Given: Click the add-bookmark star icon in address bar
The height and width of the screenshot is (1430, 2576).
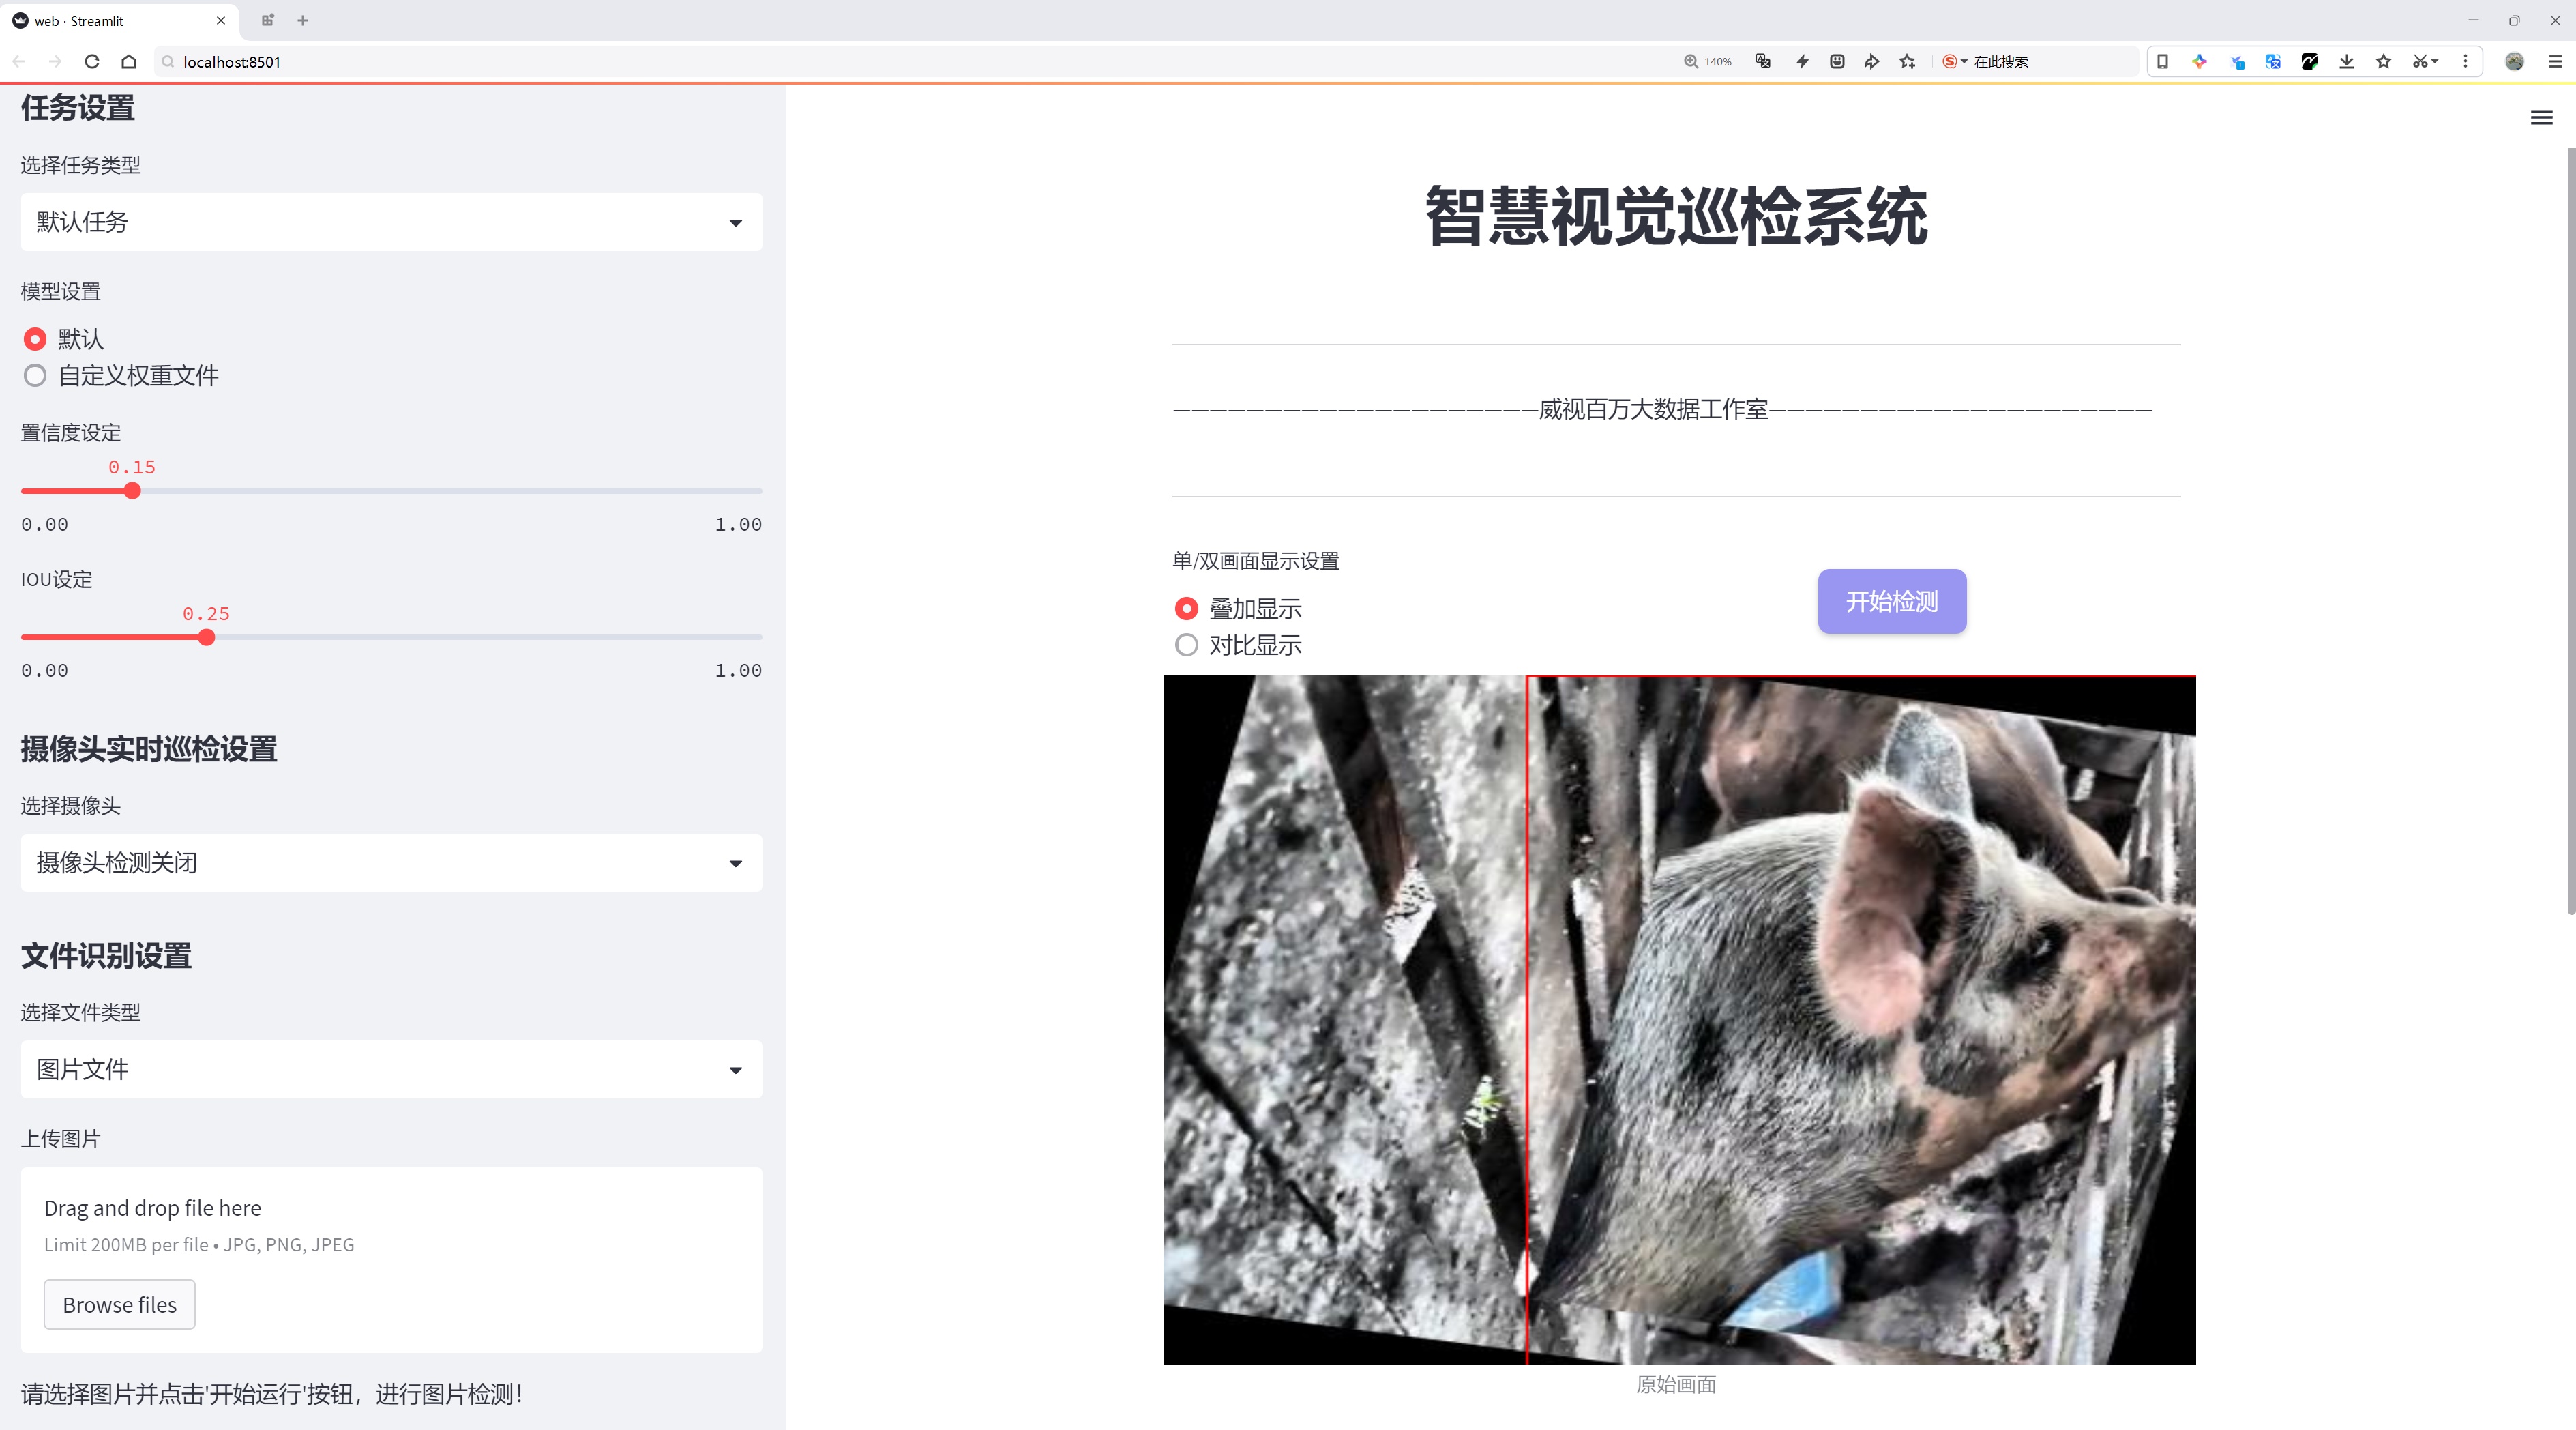Looking at the screenshot, I should tap(1907, 62).
